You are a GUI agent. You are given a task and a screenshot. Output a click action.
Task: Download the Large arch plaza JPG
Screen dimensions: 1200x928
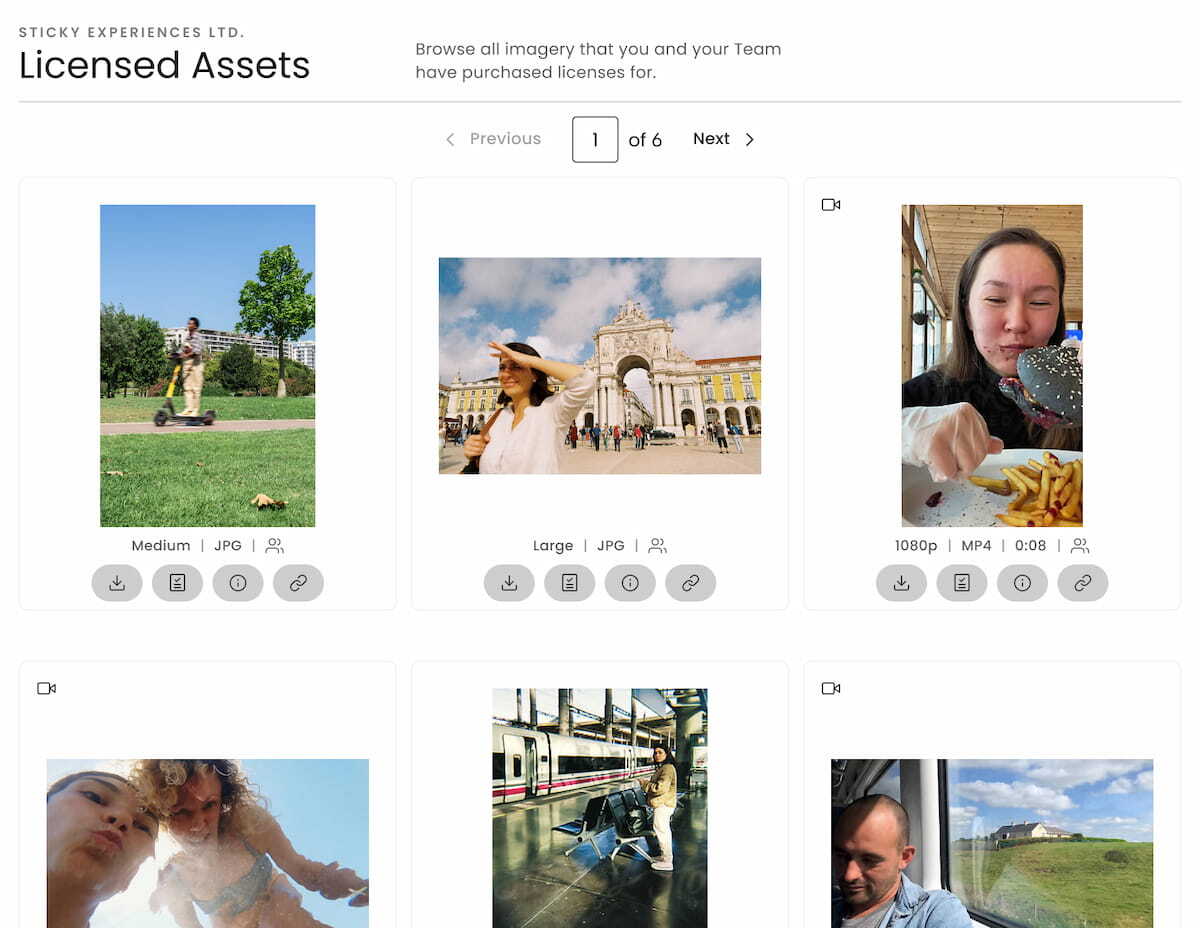(x=509, y=583)
